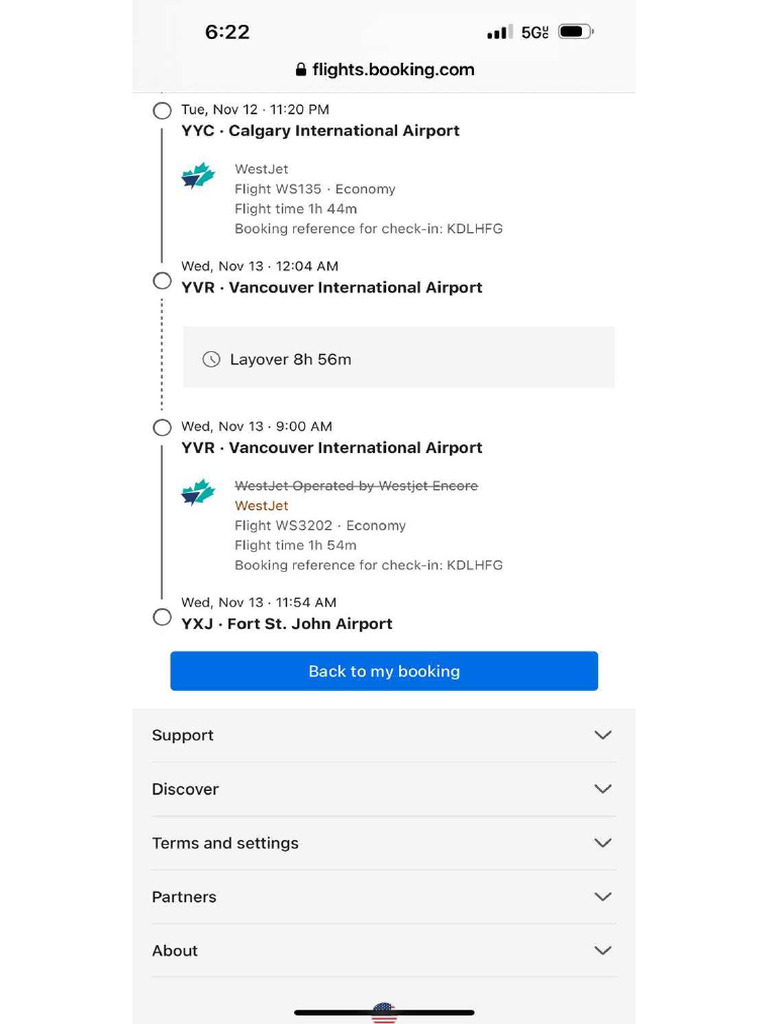The image size is (768, 1024).
Task: Tap the flights.booking.com address bar
Action: [x=385, y=70]
